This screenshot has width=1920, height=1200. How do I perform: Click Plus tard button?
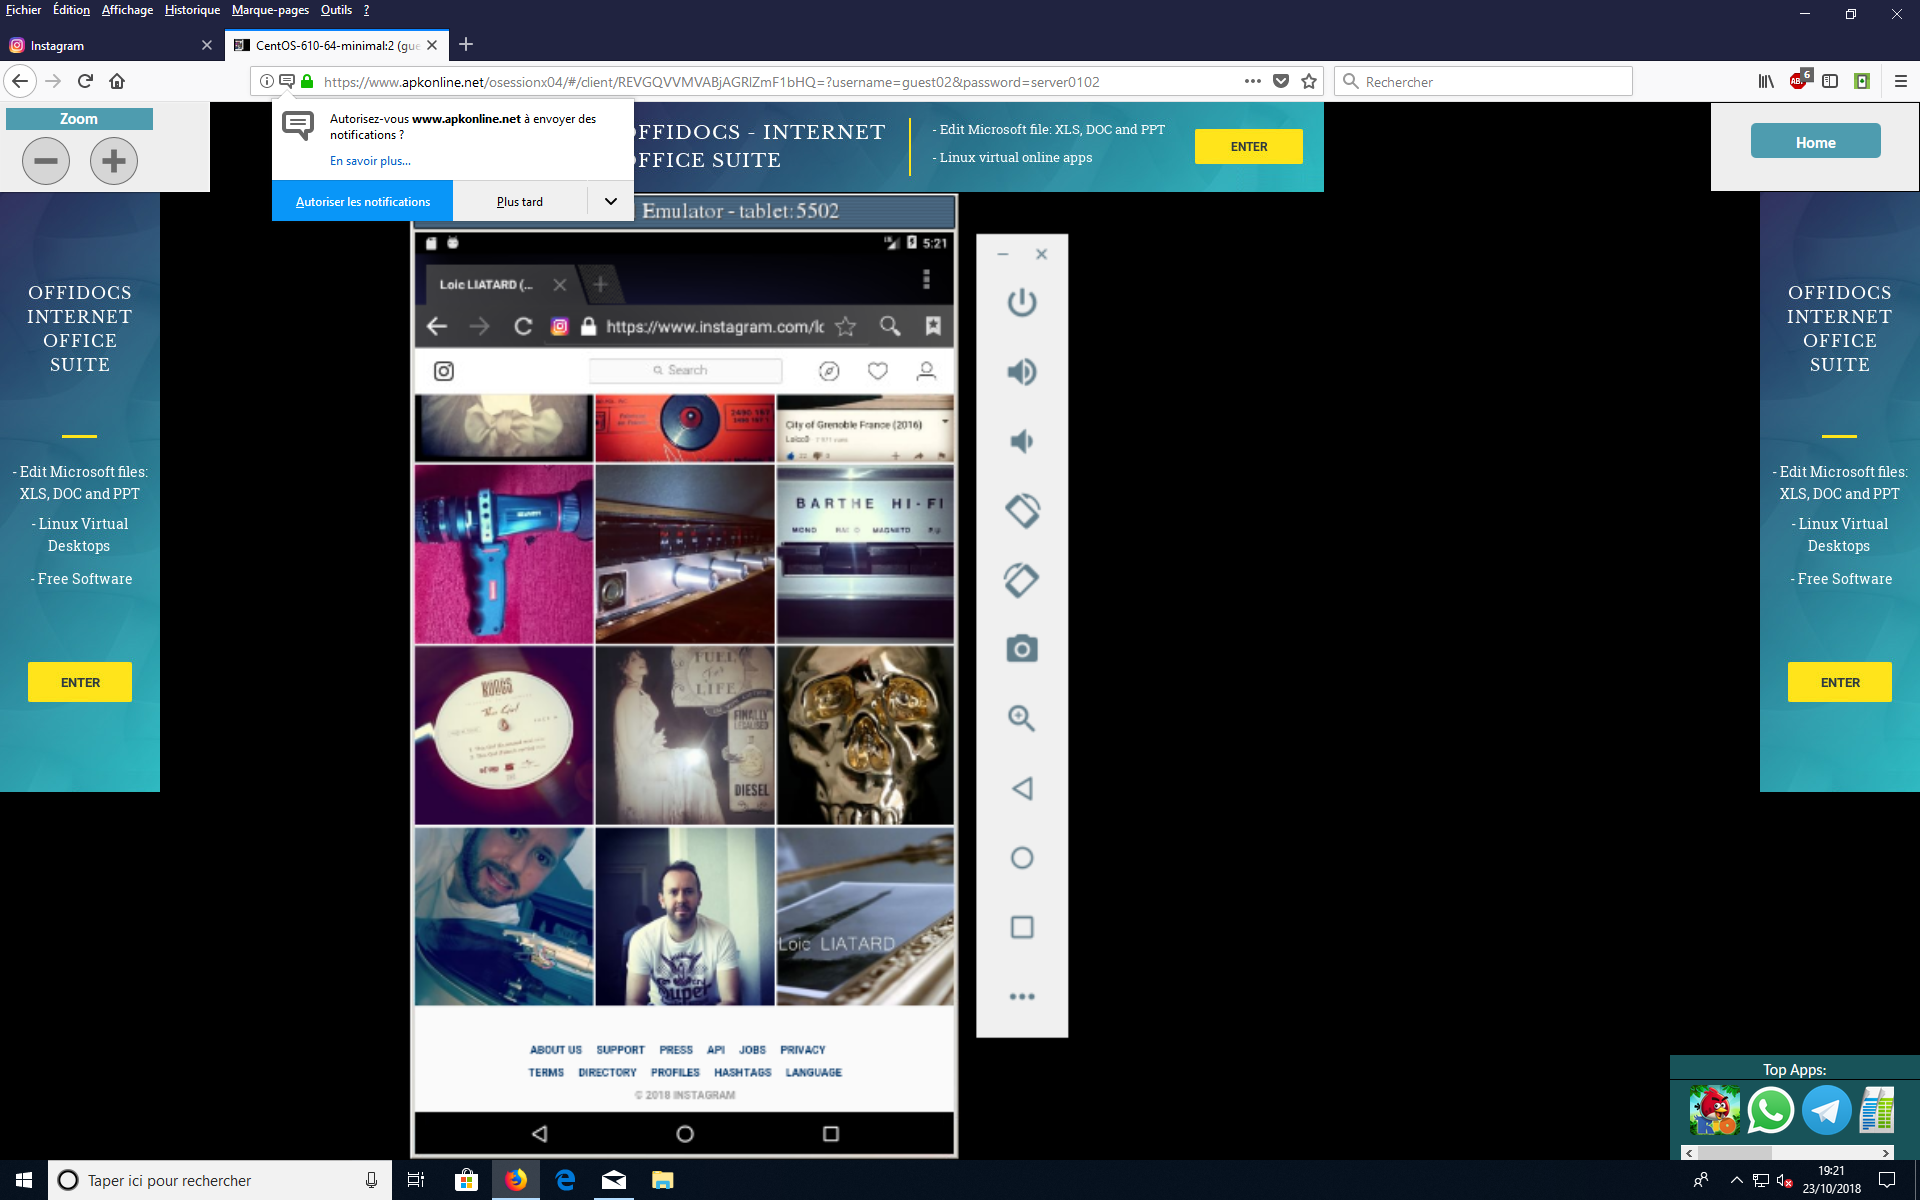pyautogui.click(x=520, y=201)
